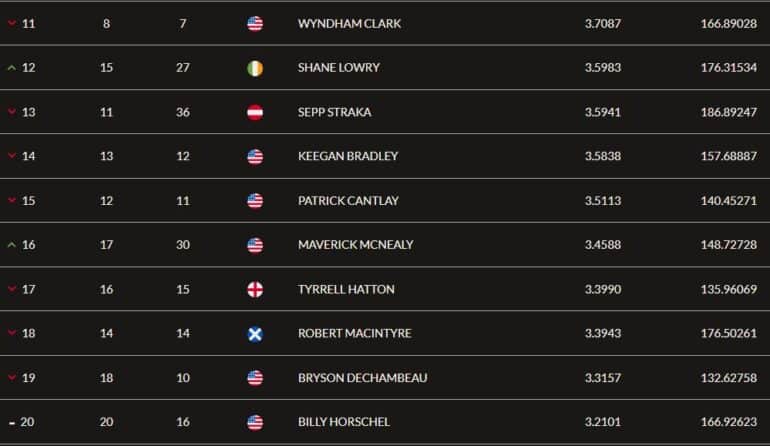Click the Irish flag next to Shane Lowry

255,68
